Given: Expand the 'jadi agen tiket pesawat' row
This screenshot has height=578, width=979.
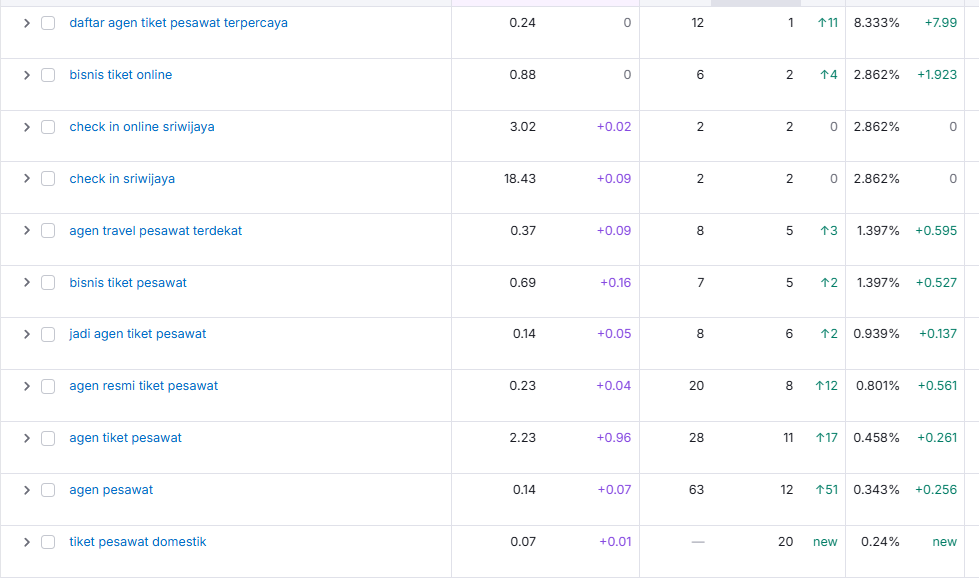Looking at the screenshot, I should (27, 334).
